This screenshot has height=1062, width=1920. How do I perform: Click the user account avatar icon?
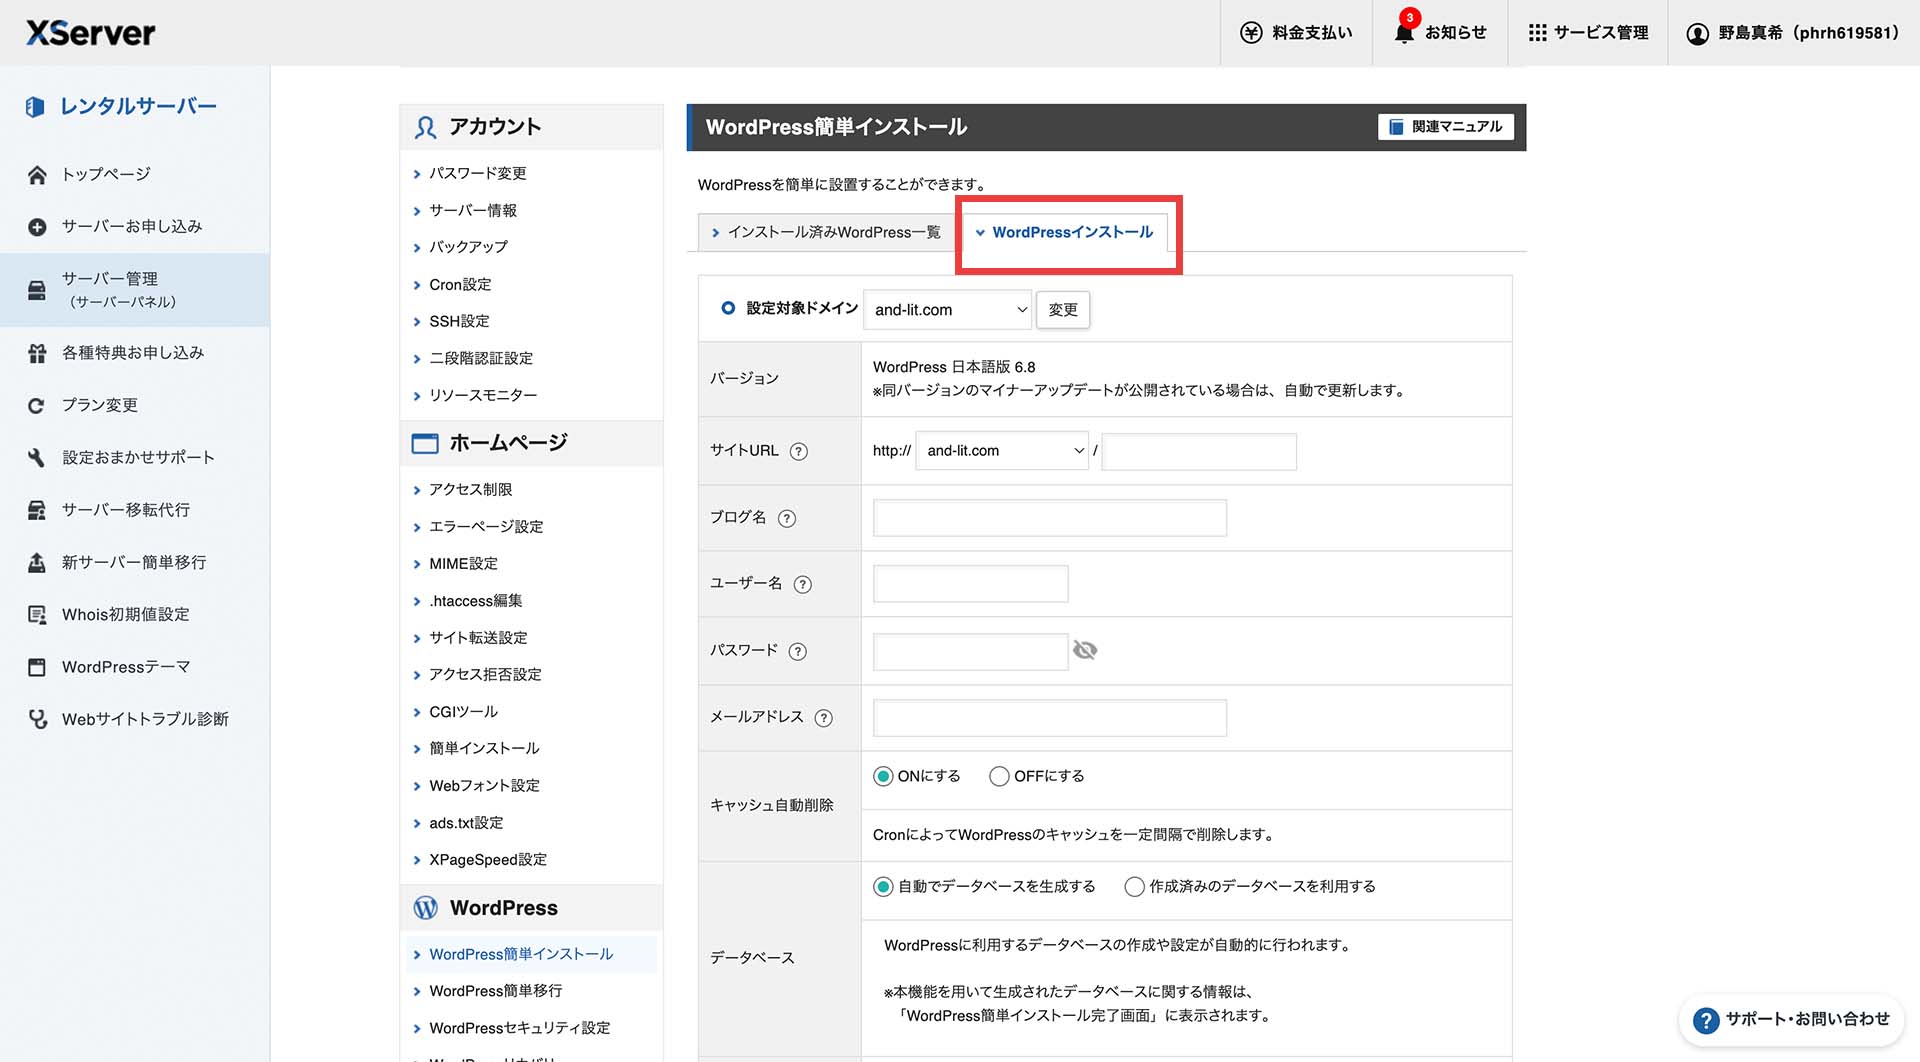point(1697,33)
